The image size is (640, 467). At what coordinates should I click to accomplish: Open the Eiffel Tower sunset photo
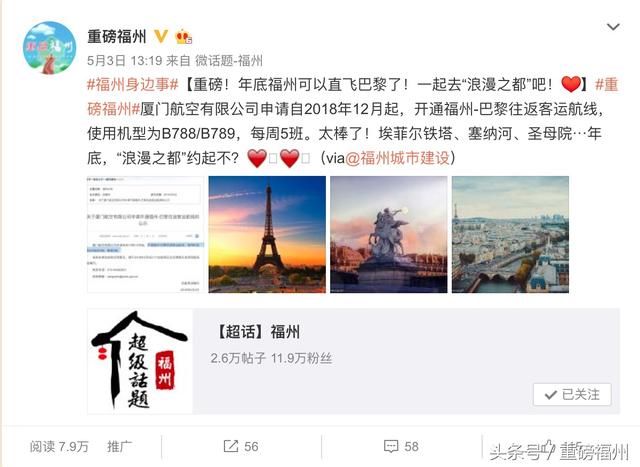click(267, 234)
